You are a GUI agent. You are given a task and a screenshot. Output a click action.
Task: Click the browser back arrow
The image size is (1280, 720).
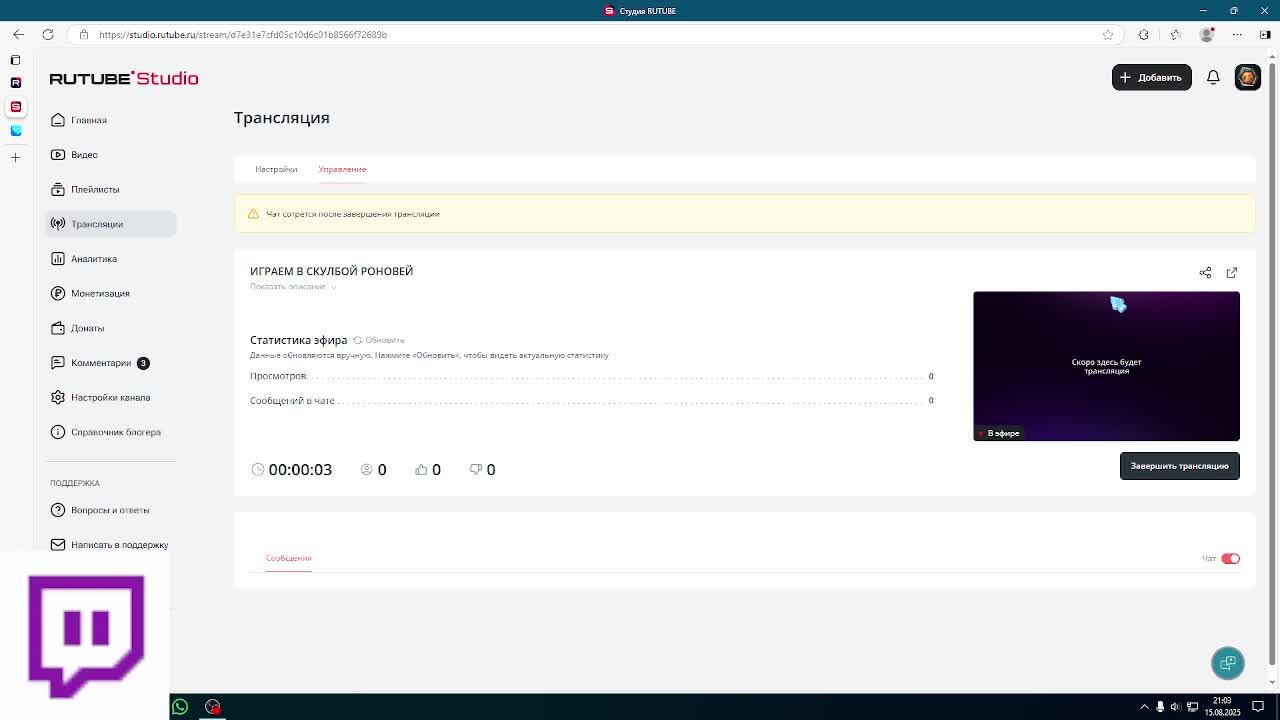point(18,35)
